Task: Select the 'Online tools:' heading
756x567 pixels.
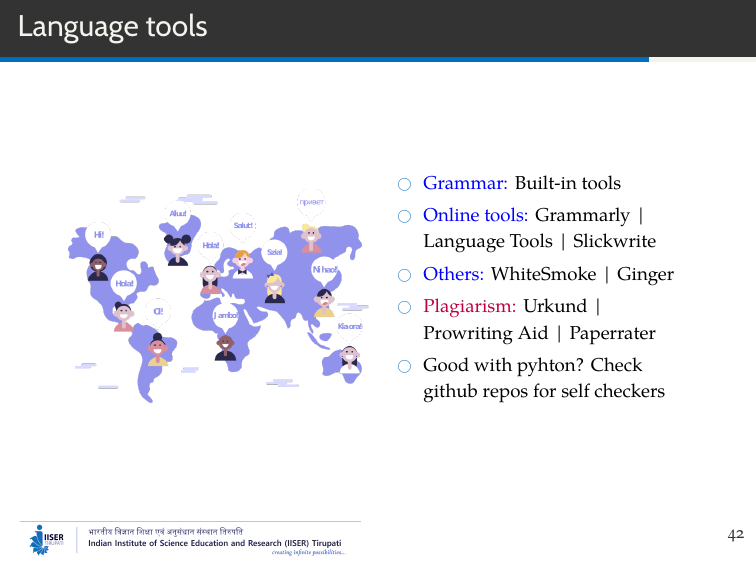Action: pyautogui.click(x=475, y=215)
